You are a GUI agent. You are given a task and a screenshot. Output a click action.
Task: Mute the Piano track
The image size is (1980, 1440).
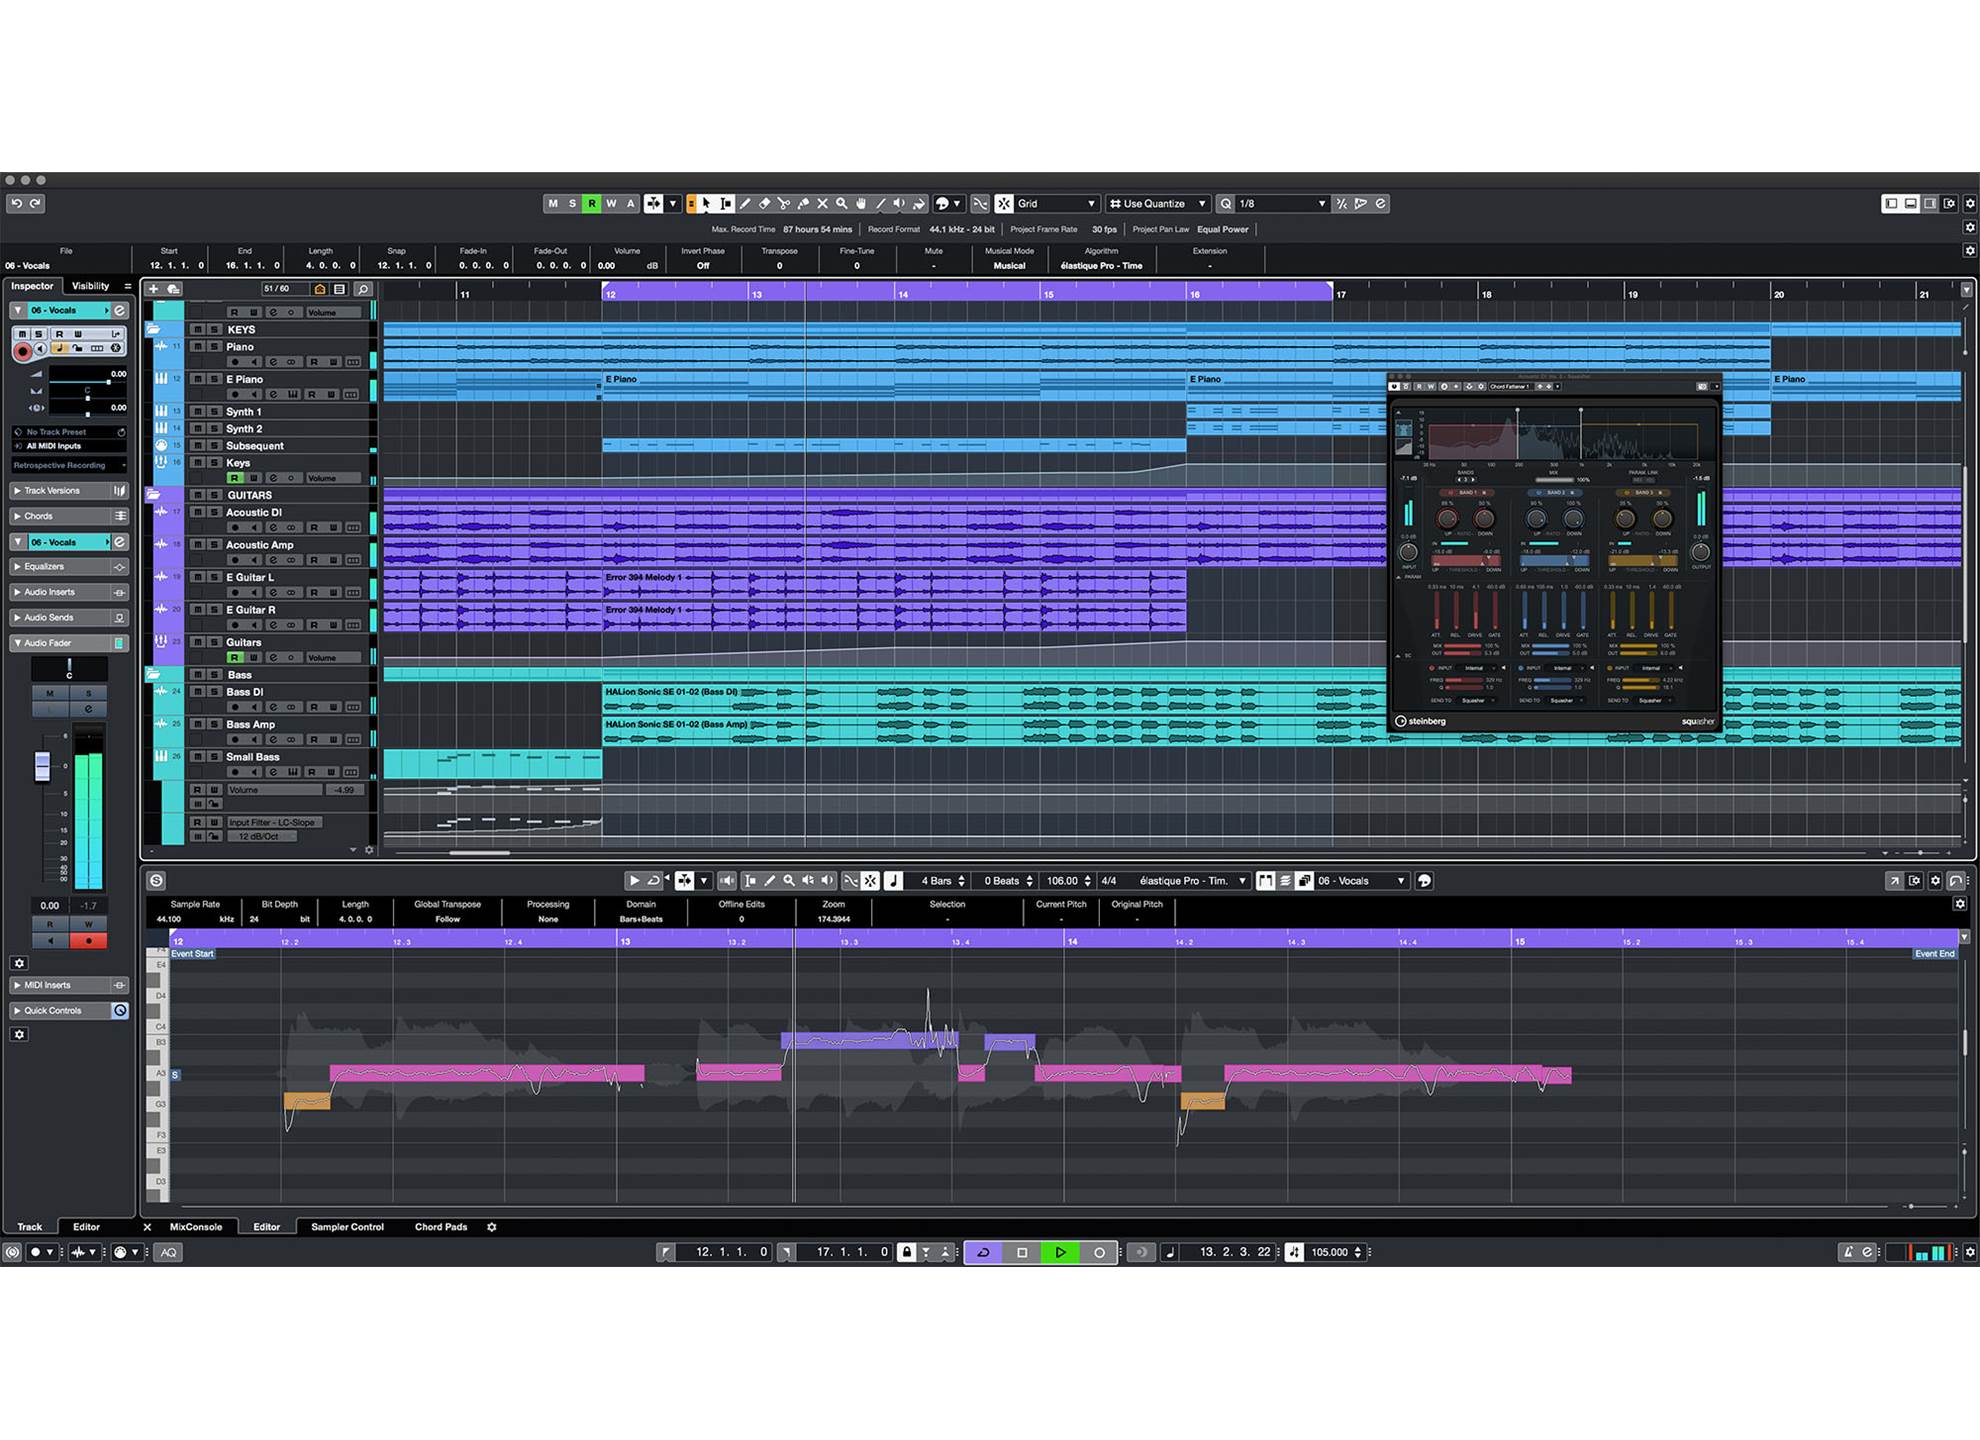point(198,347)
